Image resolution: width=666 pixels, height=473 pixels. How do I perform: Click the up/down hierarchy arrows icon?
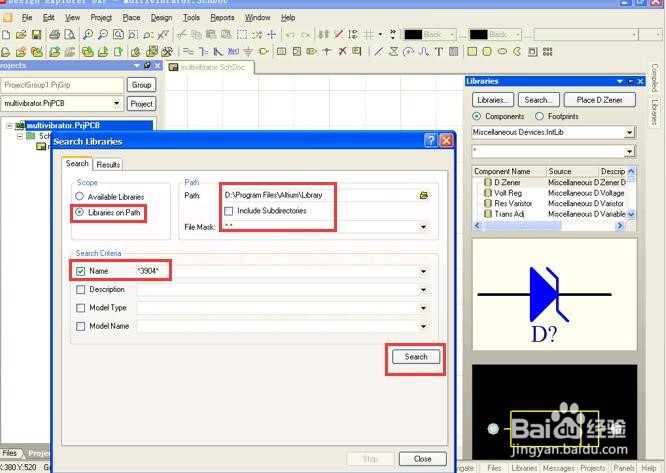point(324,34)
